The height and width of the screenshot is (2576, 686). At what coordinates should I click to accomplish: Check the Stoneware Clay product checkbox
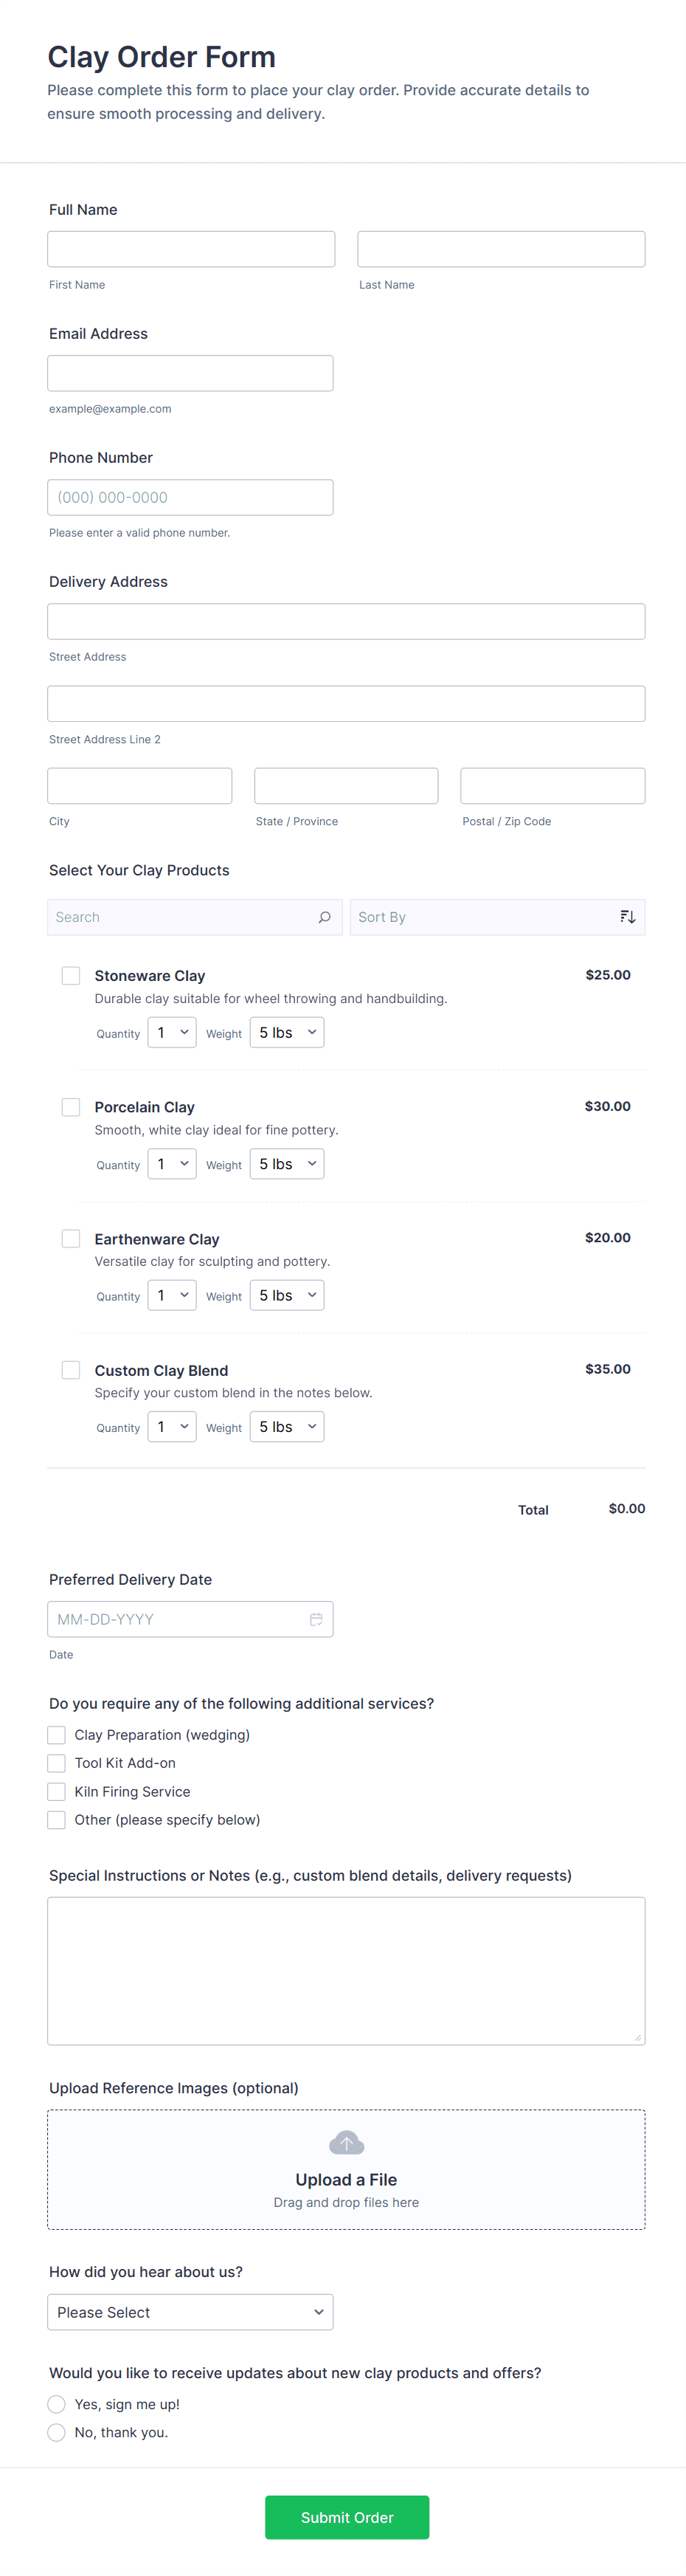[71, 975]
